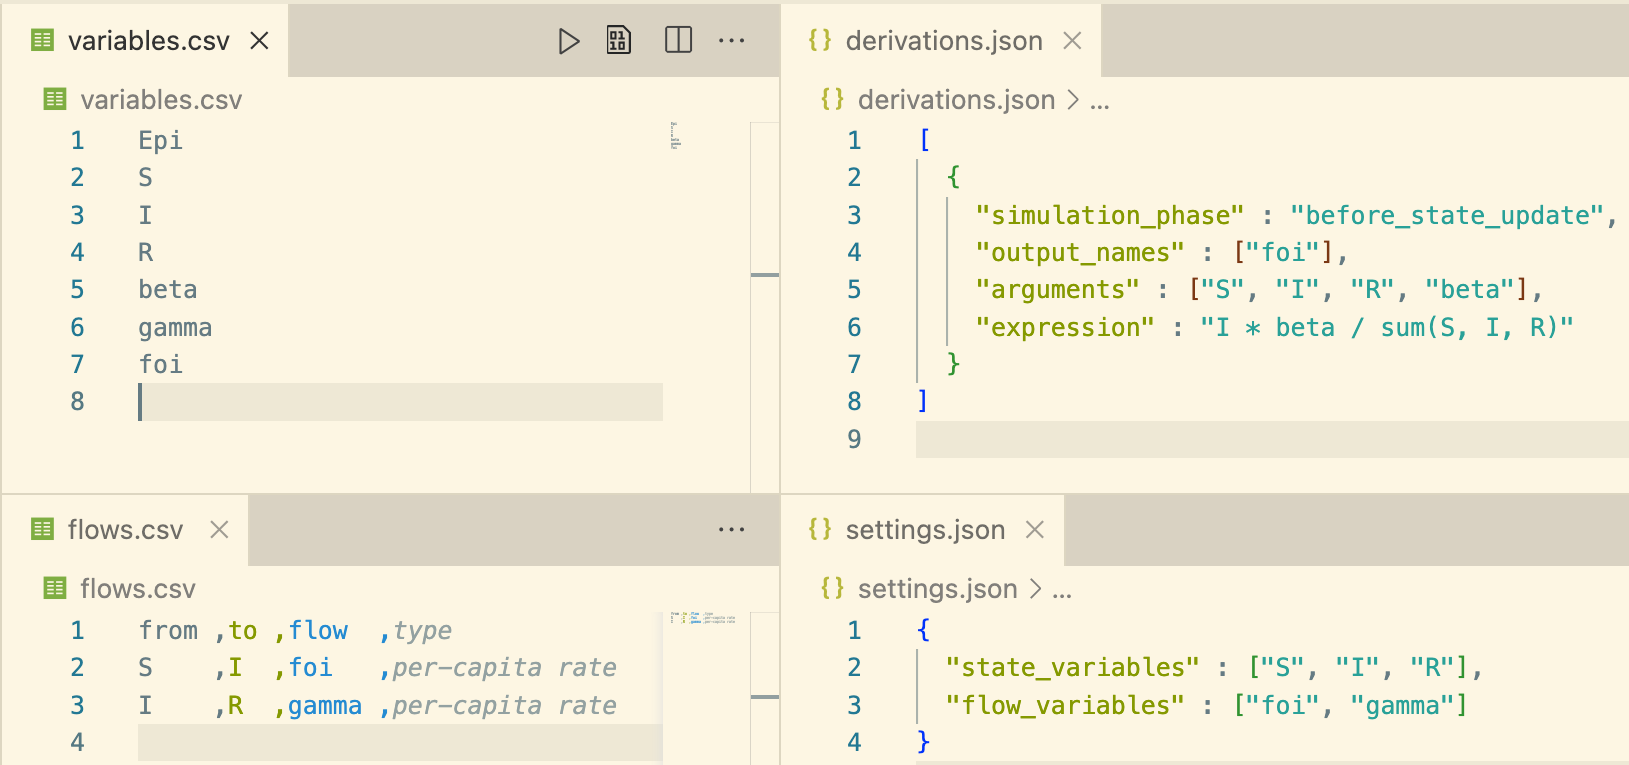
Task: Close the flows.csv tab
Action: 219,530
